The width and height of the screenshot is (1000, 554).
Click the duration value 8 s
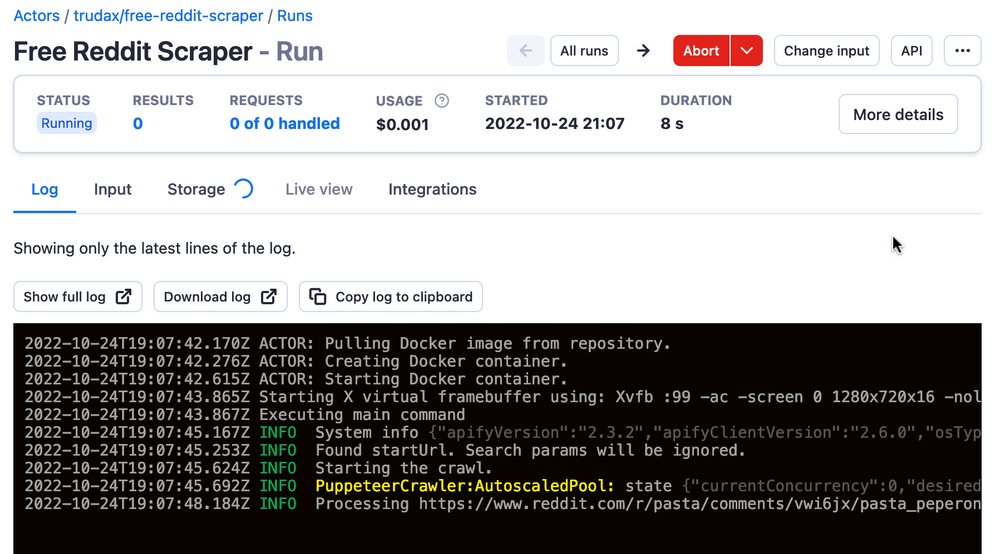672,124
